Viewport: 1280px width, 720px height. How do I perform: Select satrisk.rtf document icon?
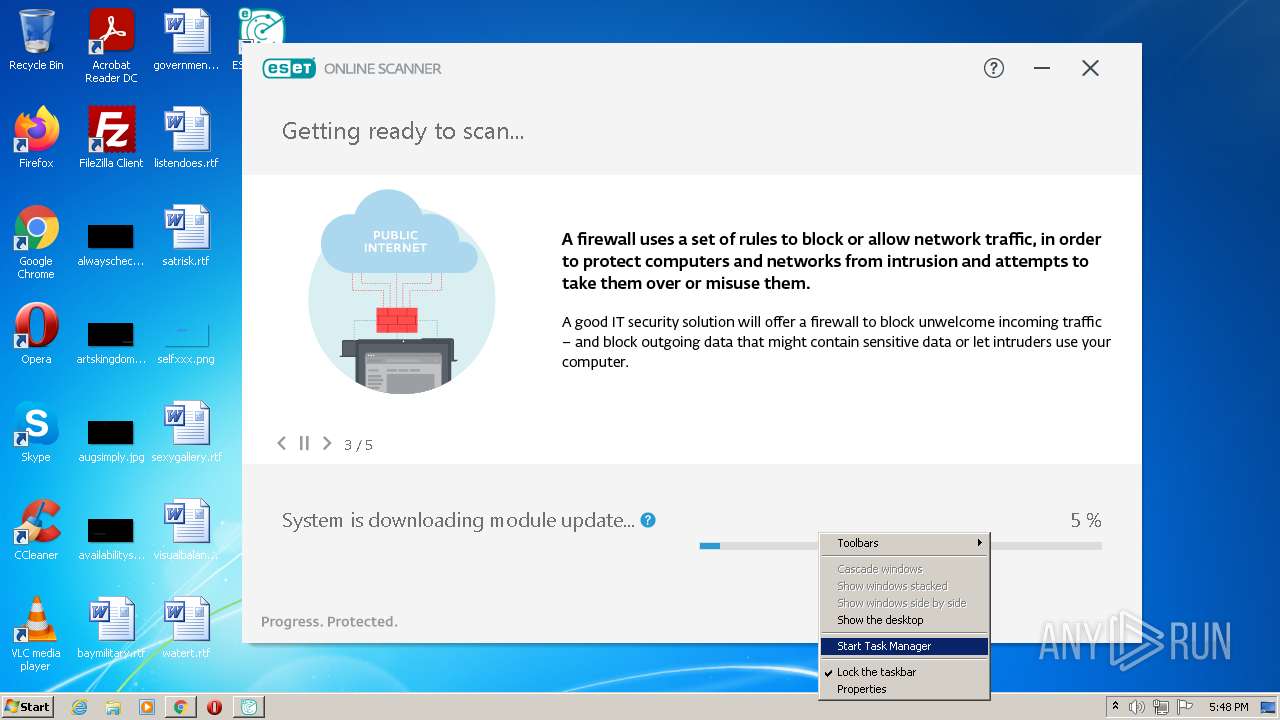tap(186, 235)
